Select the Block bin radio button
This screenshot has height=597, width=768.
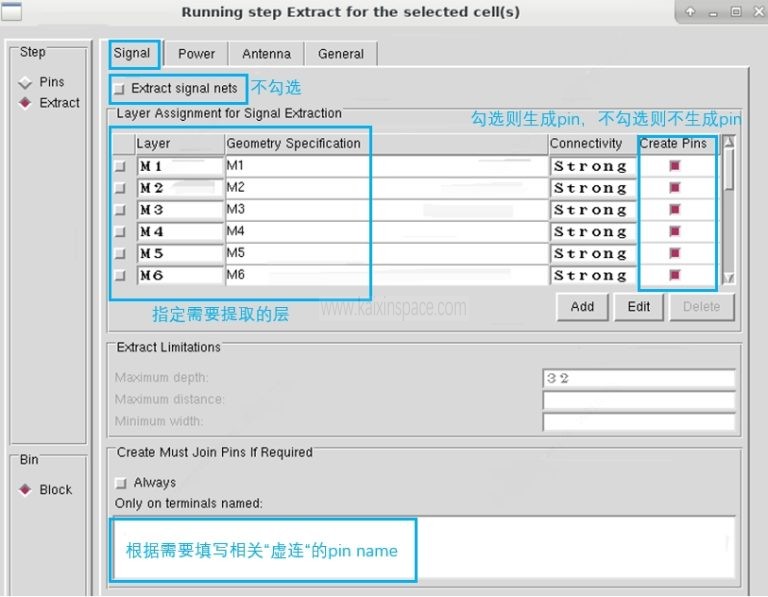(x=26, y=490)
